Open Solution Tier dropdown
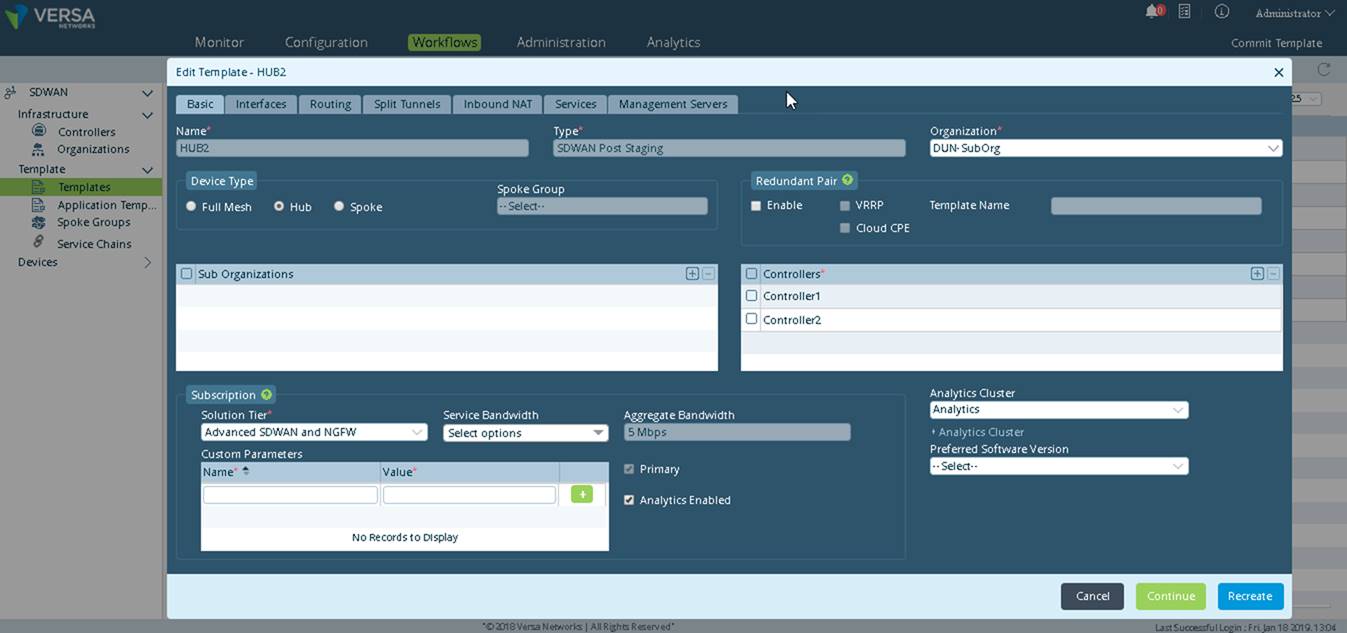The width and height of the screenshot is (1347, 633). pyautogui.click(x=314, y=433)
